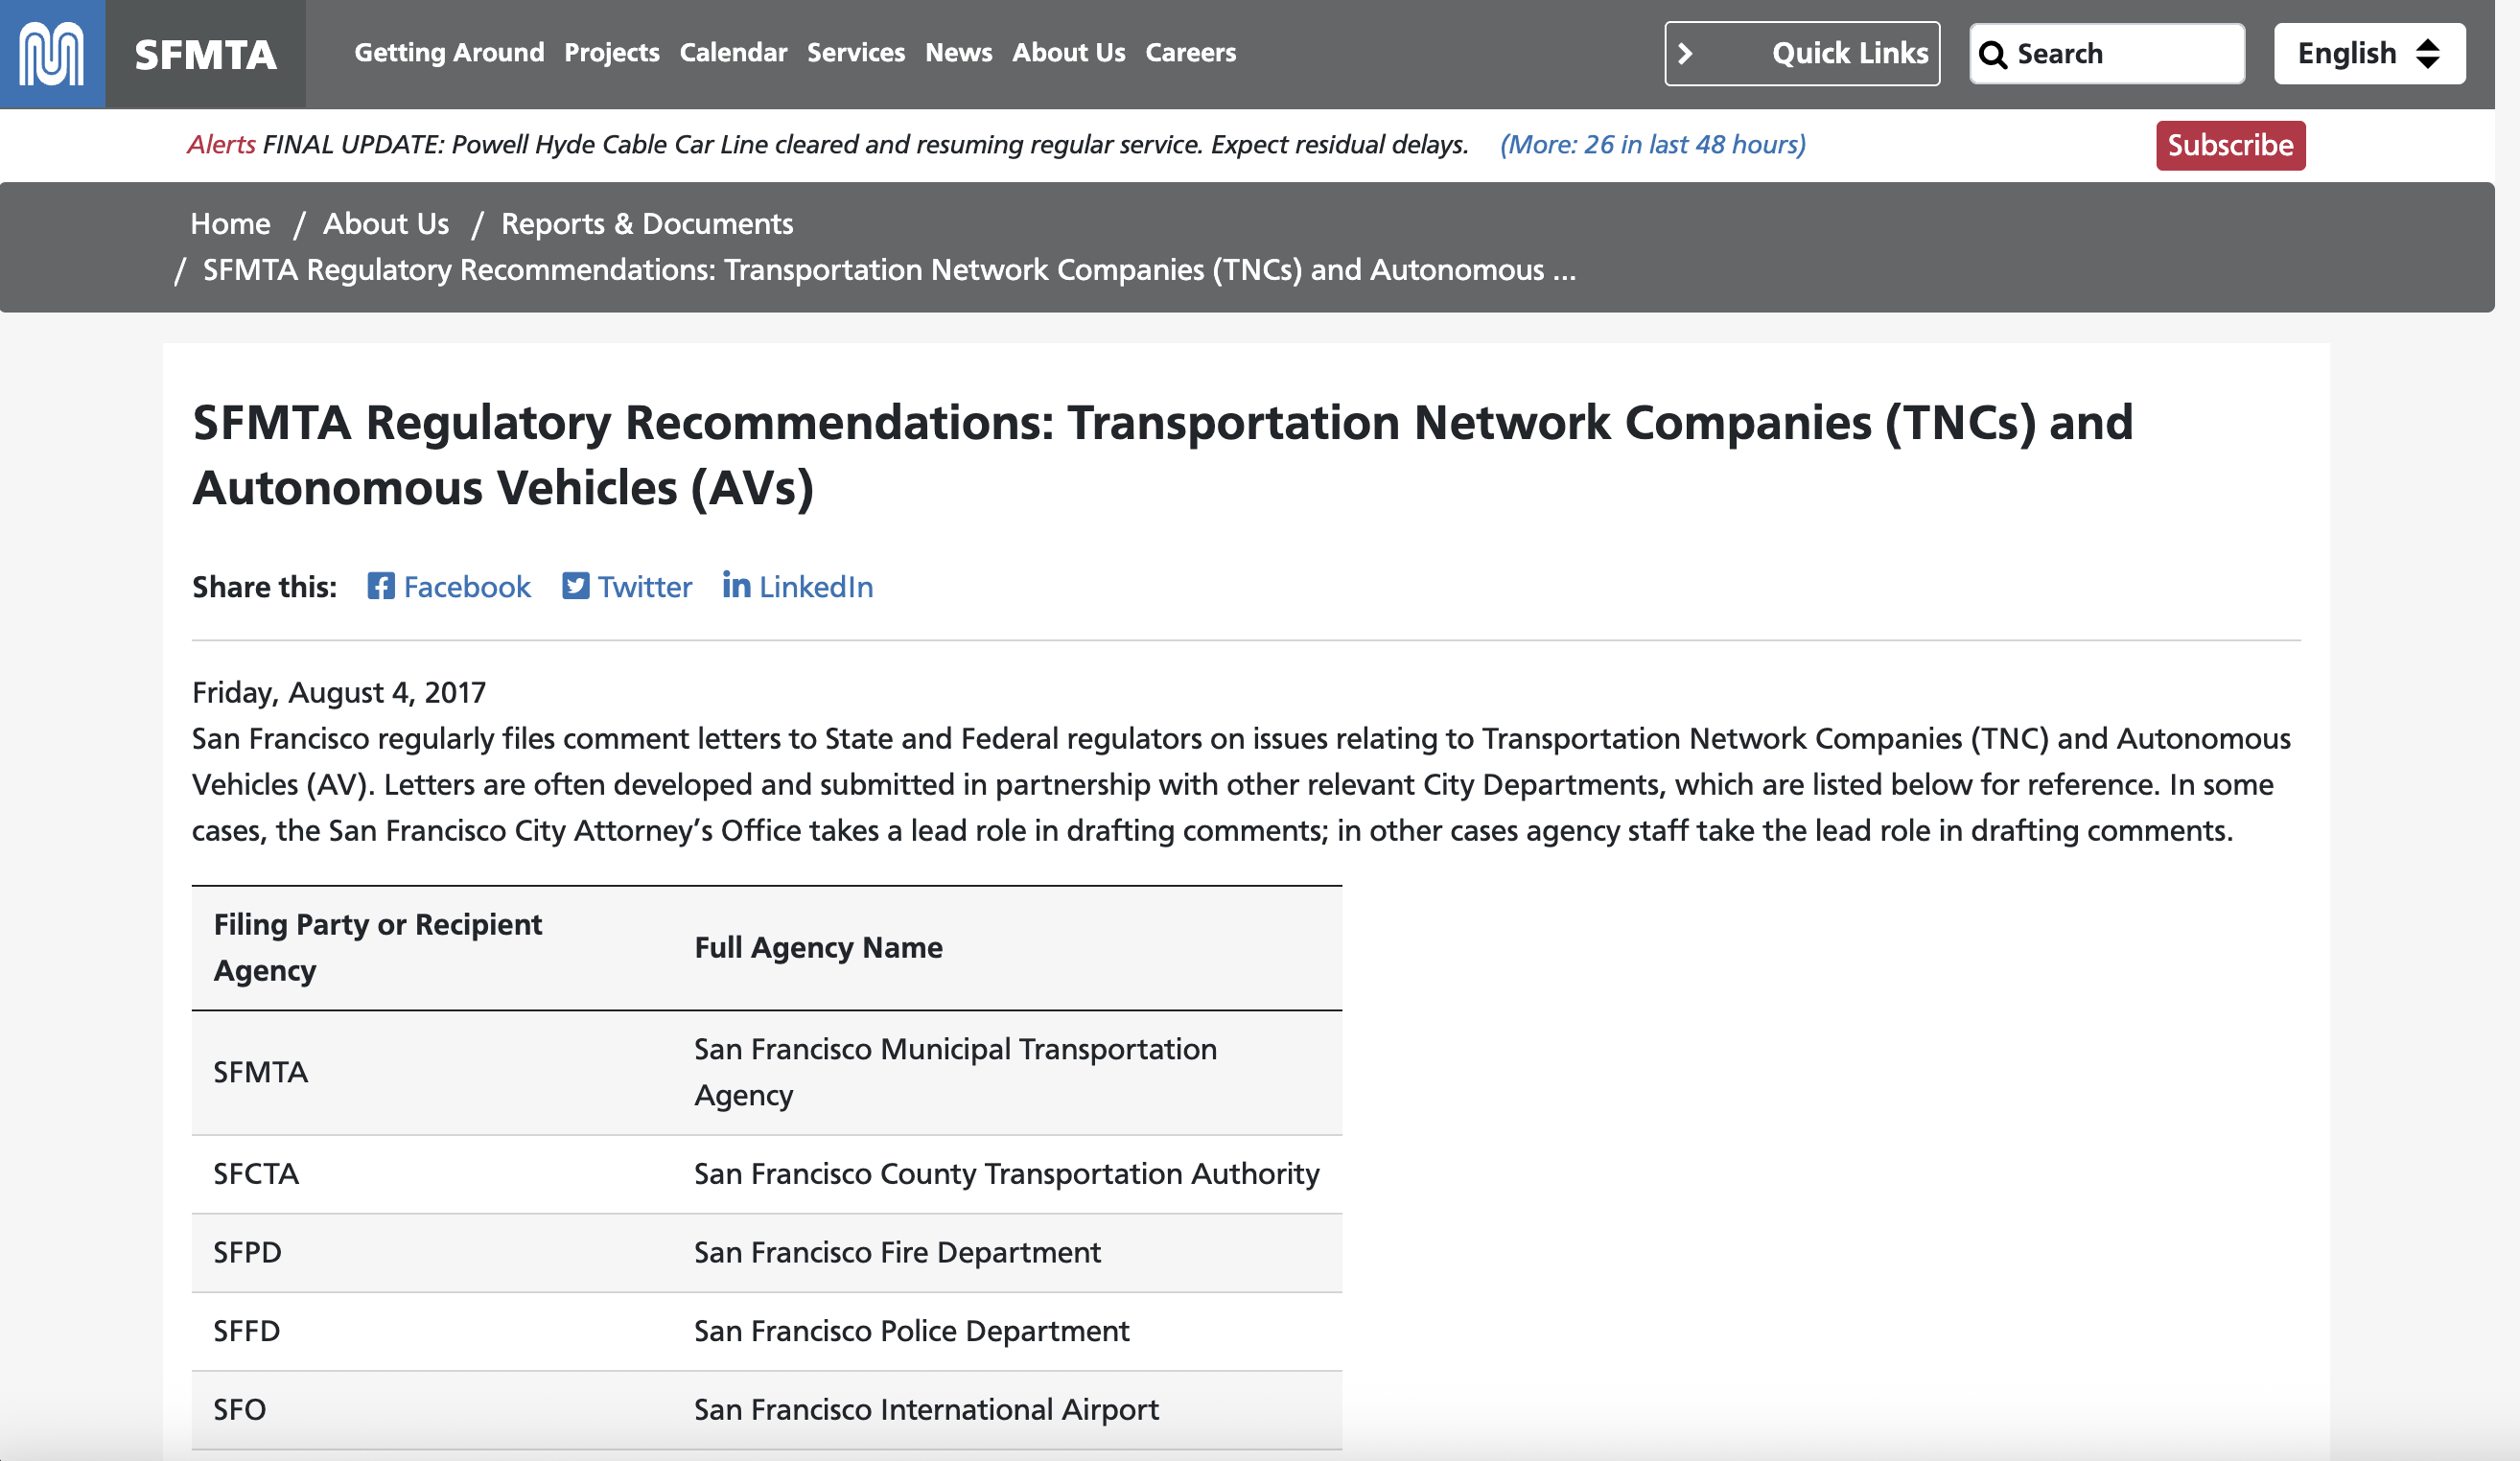Click the SFMTA site title text
This screenshot has height=1461, width=2520.
205,55
